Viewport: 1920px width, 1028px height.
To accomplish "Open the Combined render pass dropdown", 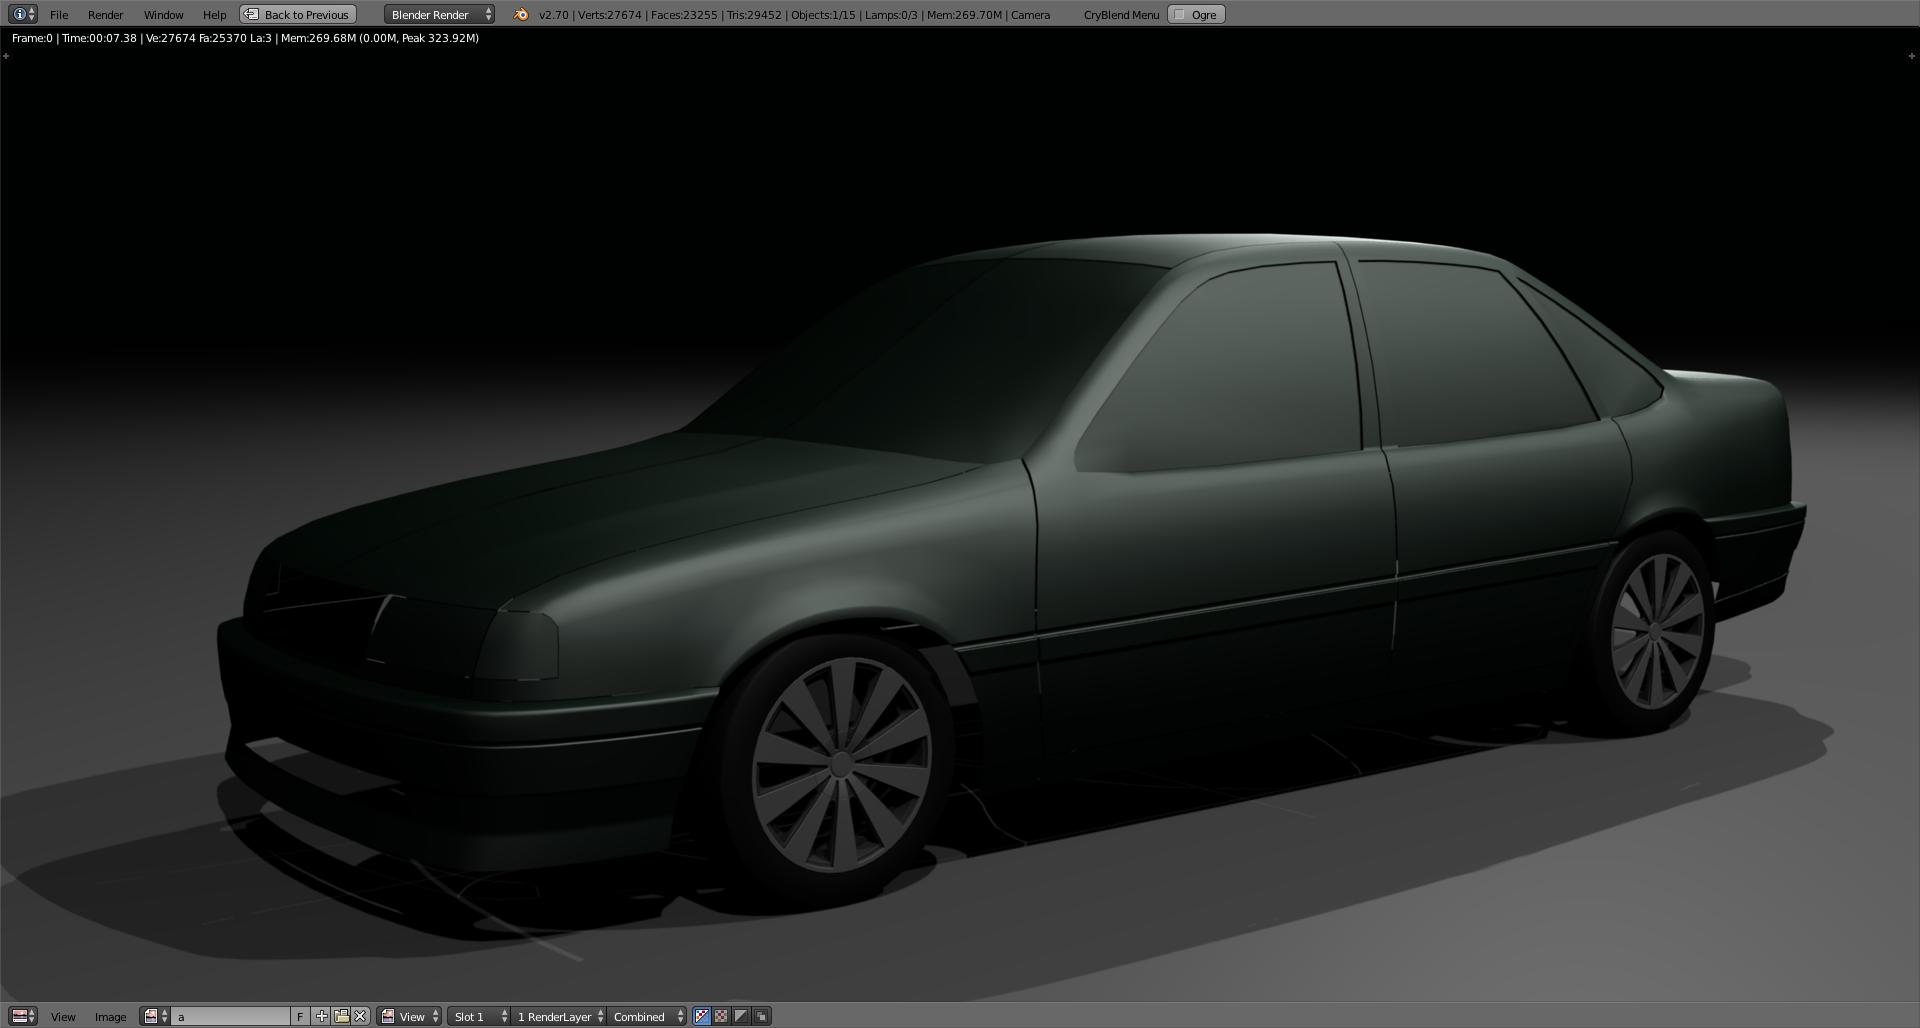I will click(647, 1016).
